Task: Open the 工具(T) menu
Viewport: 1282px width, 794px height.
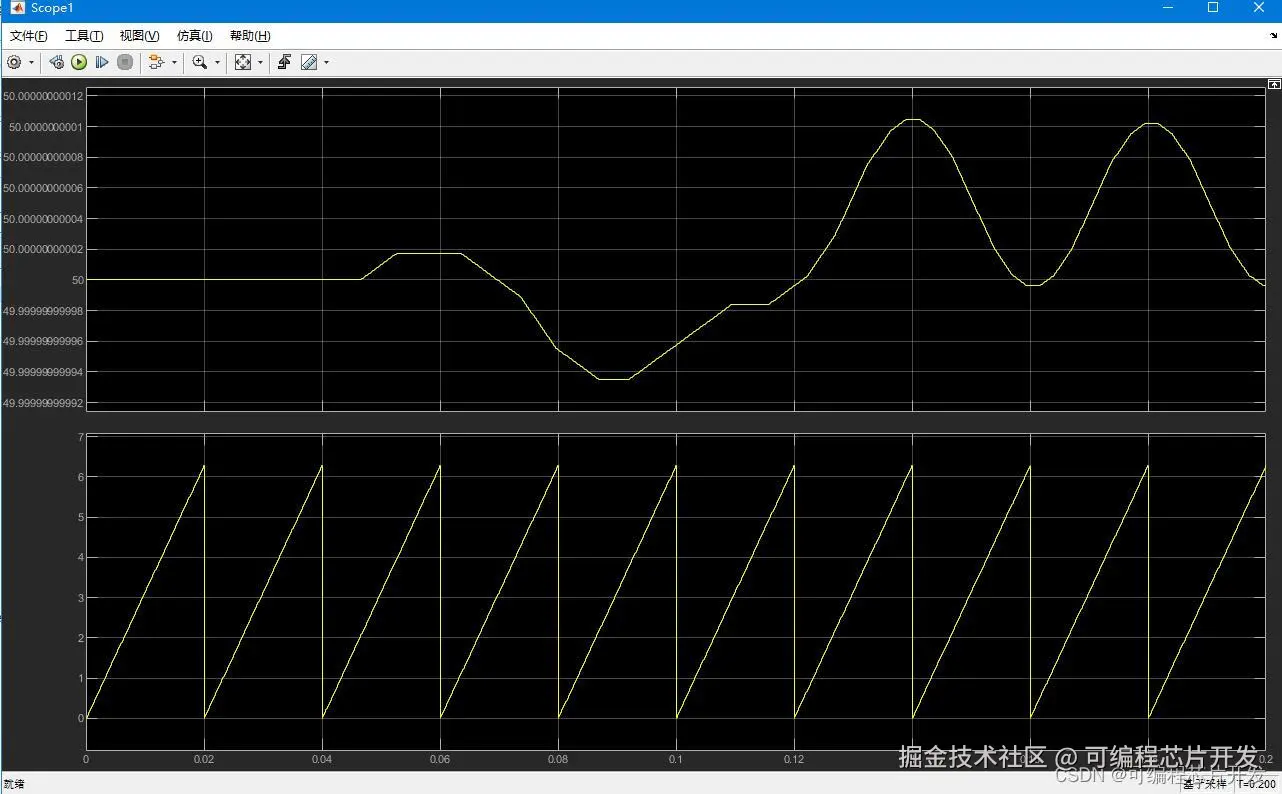Action: [x=84, y=36]
